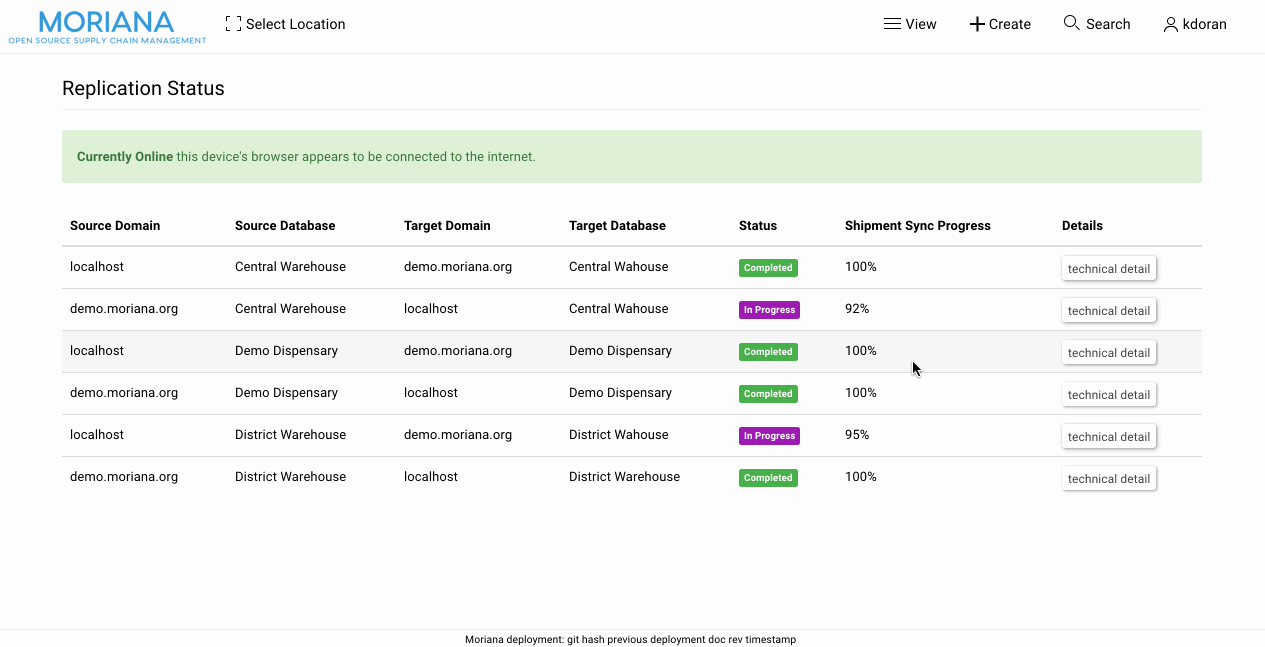Click the magnifying glass Search icon
The image size is (1265, 647).
click(x=1071, y=23)
